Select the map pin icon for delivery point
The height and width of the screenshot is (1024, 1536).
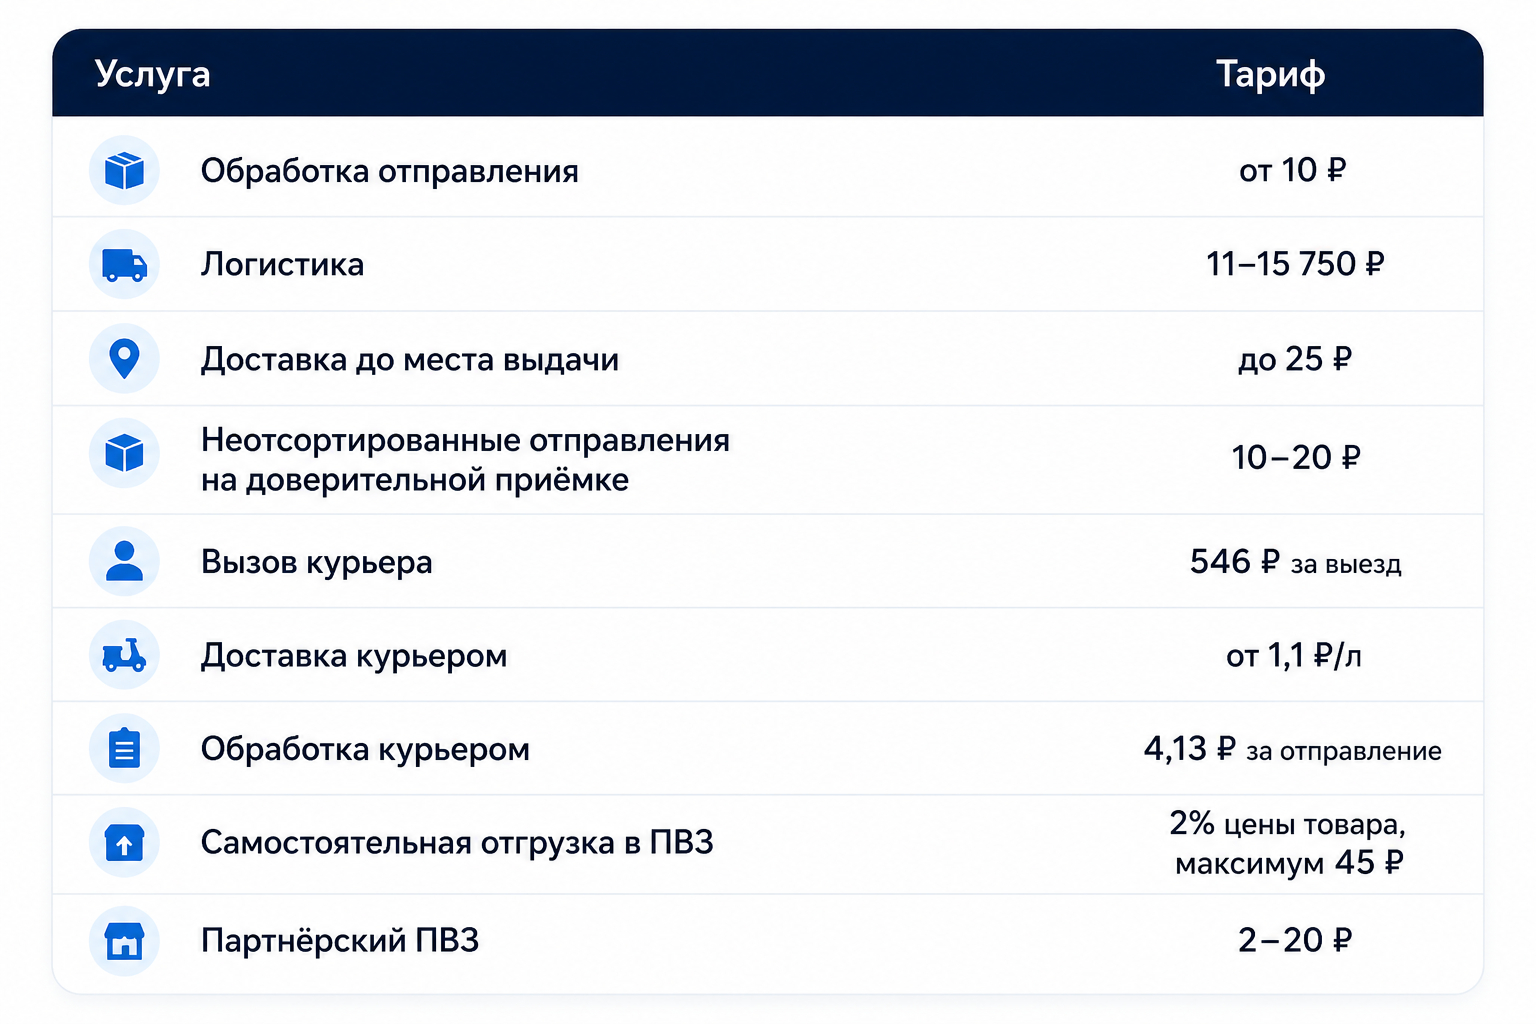click(124, 358)
